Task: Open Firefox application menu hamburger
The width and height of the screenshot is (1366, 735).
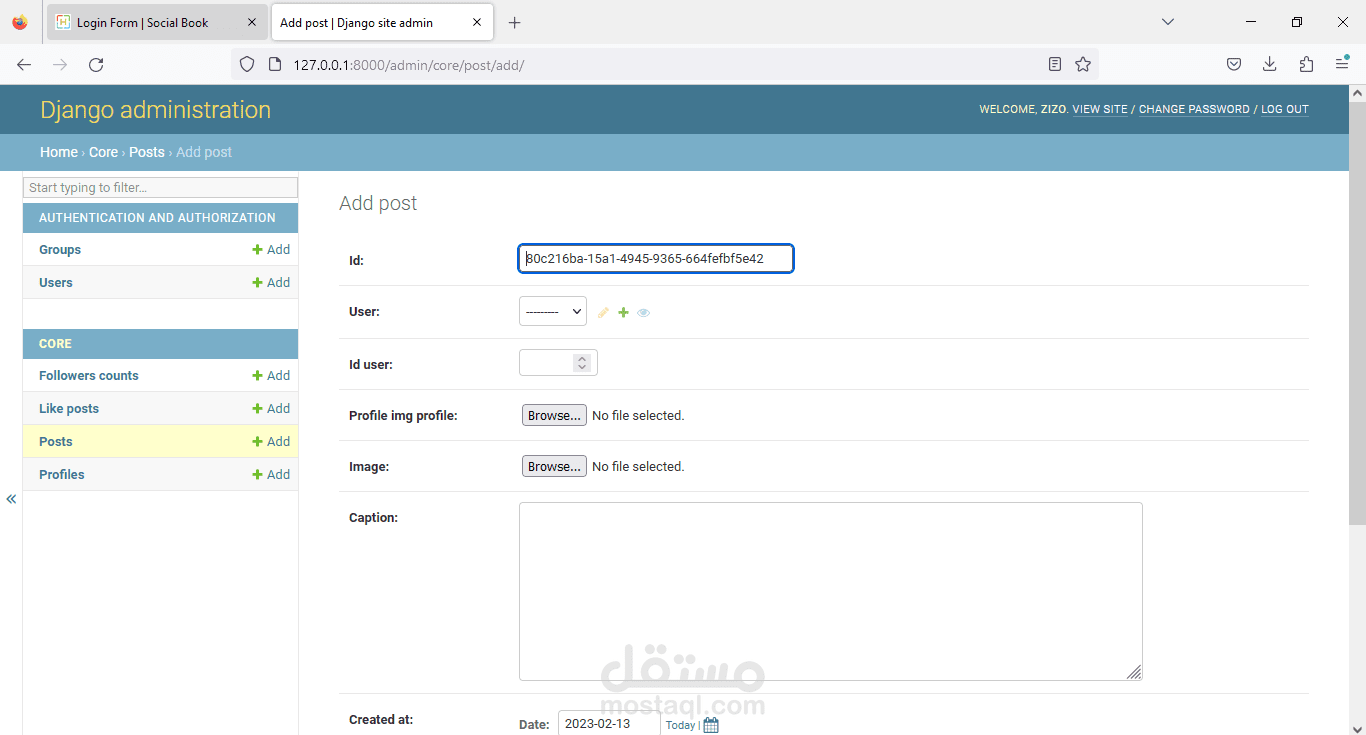Action: pyautogui.click(x=1342, y=64)
